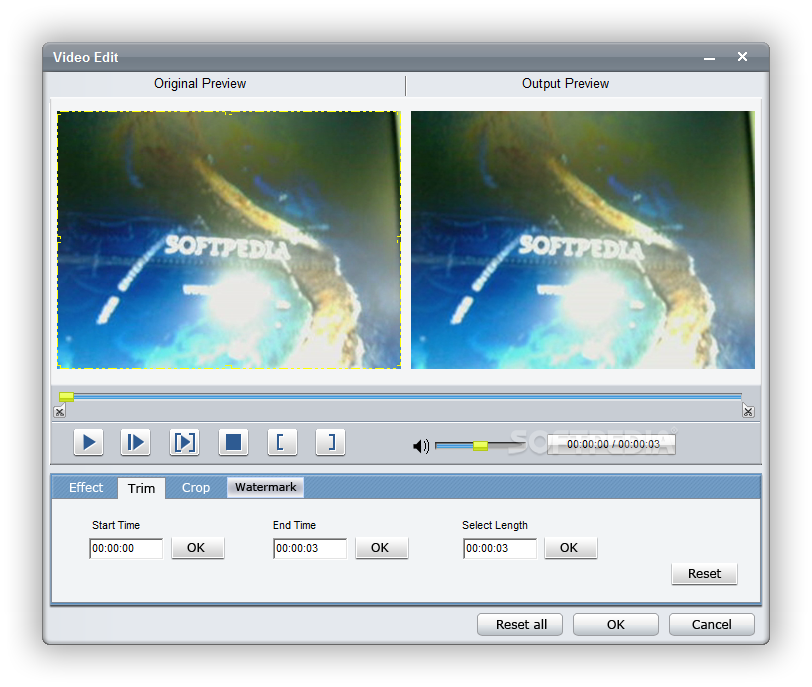Image resolution: width=812 pixels, height=687 pixels.
Task: Click the Output Preview heading
Action: pos(565,83)
